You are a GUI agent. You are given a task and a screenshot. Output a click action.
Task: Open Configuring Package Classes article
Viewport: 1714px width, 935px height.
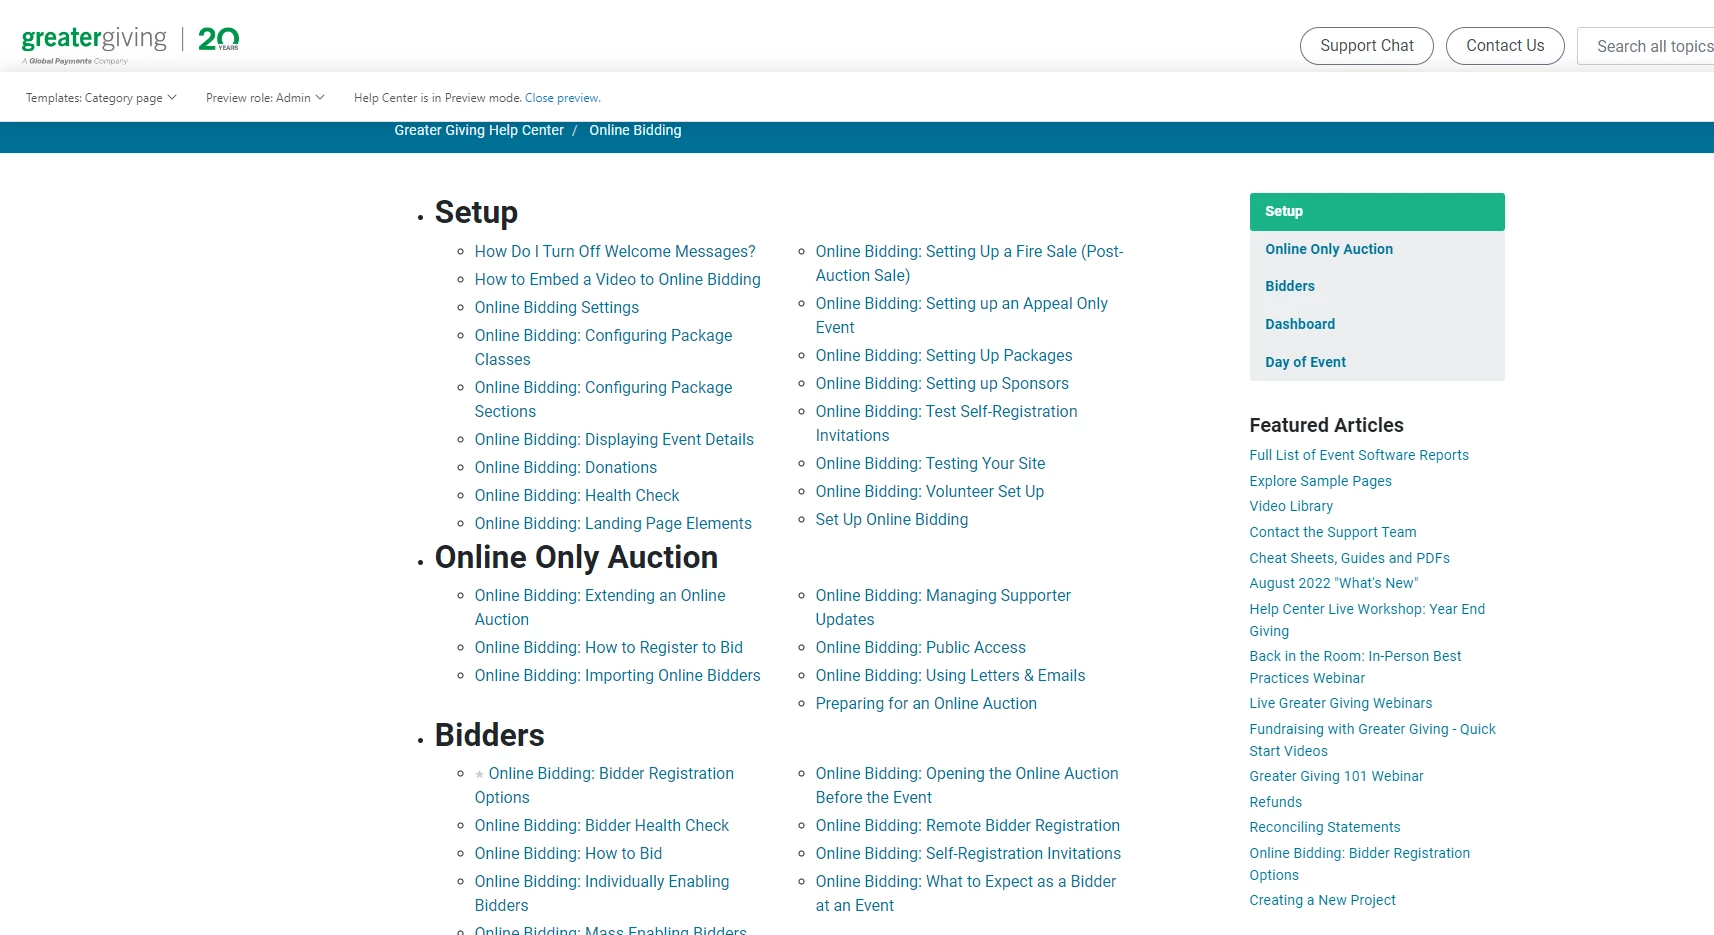(603, 348)
